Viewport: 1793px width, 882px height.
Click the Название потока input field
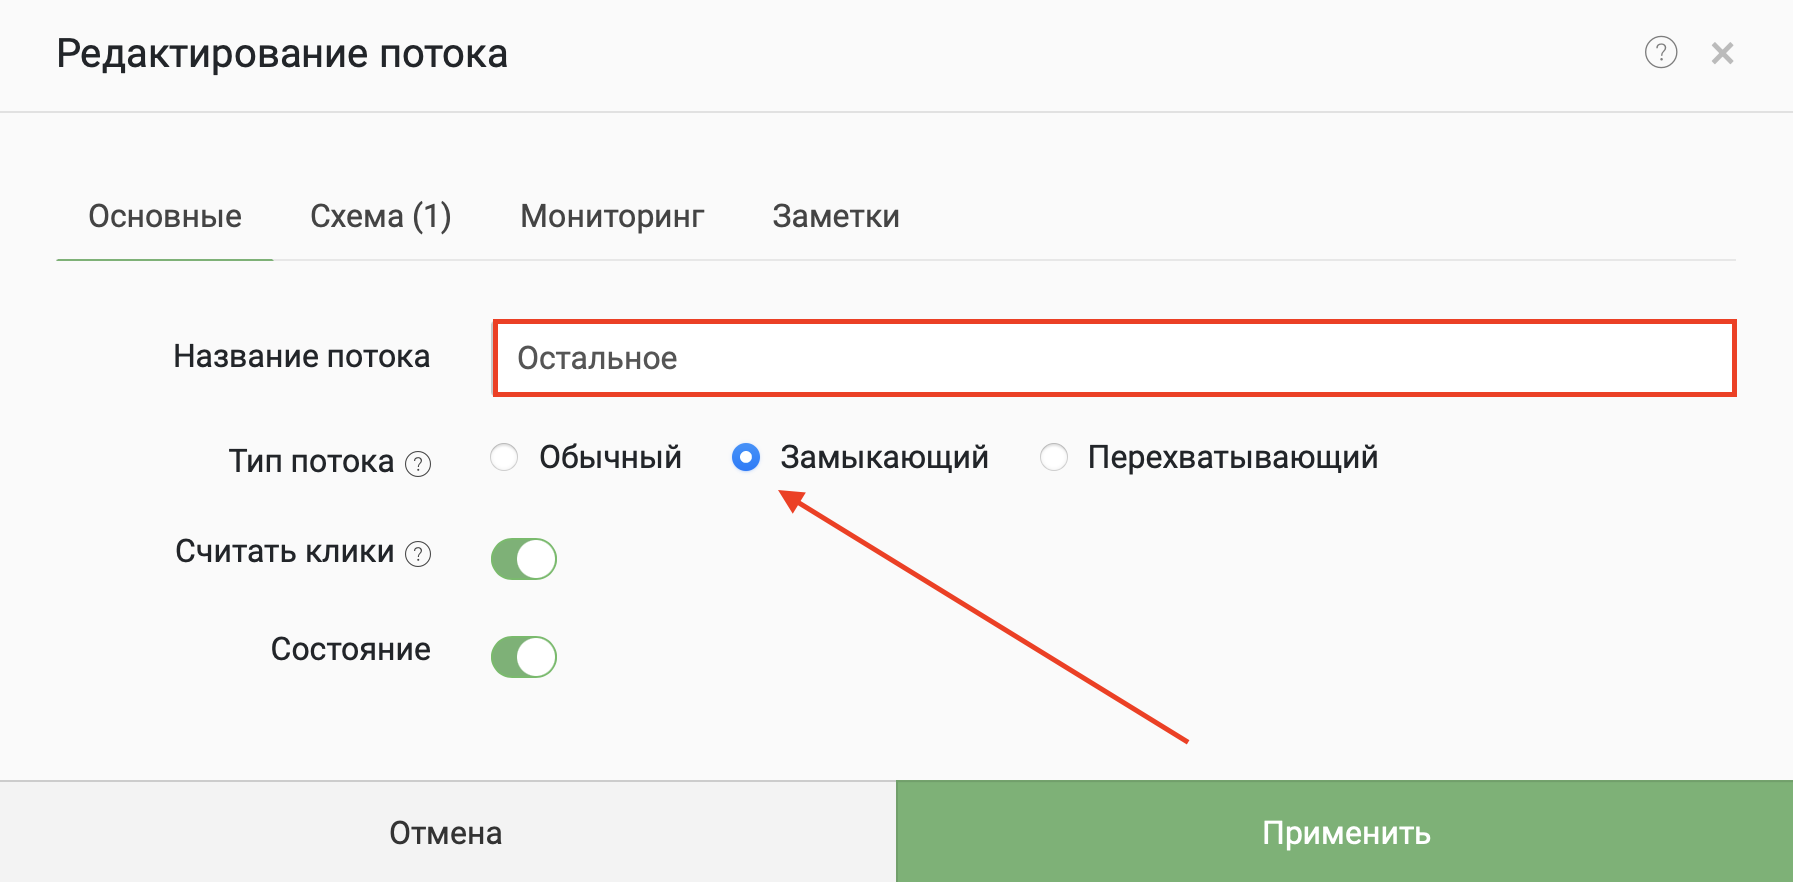click(1114, 358)
